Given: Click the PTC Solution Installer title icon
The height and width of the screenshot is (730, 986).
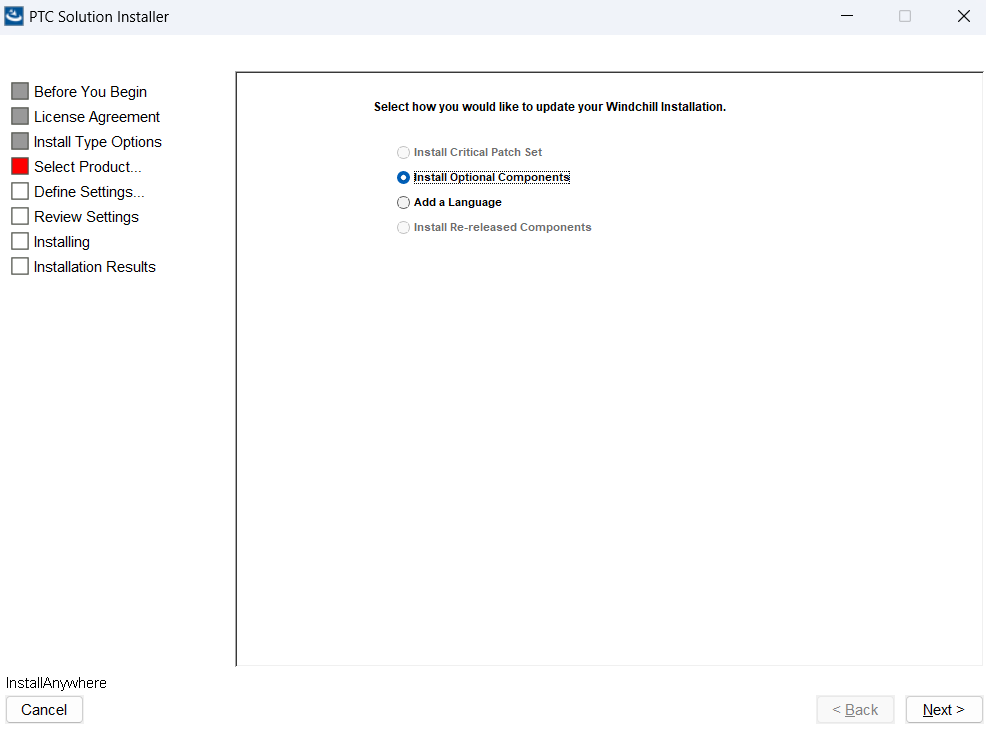Looking at the screenshot, I should pos(14,16).
